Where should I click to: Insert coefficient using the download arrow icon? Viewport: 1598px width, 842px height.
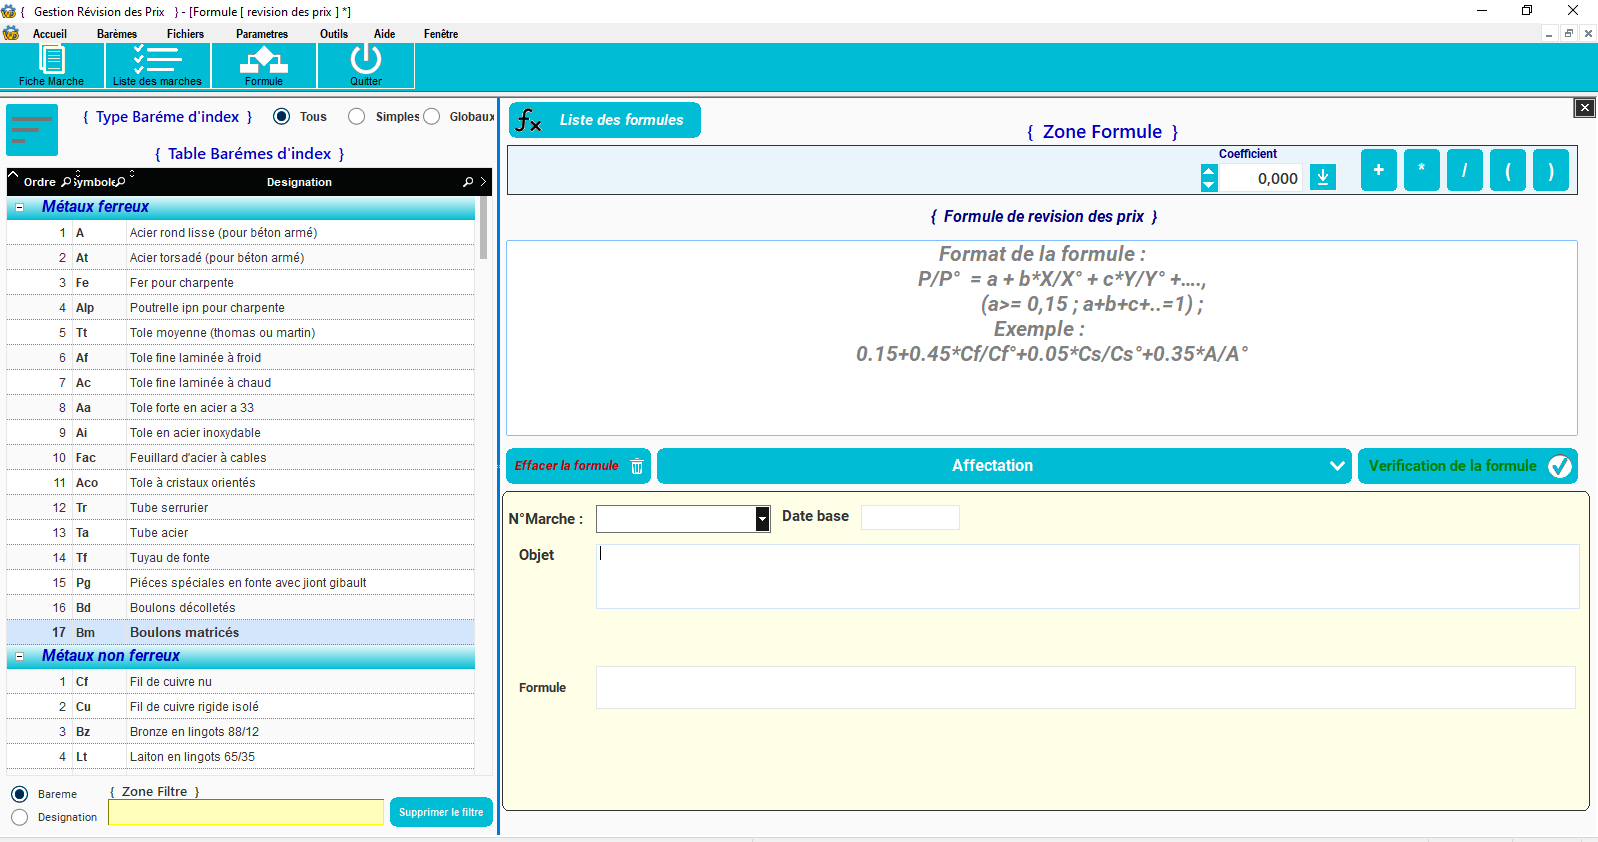[x=1323, y=177]
